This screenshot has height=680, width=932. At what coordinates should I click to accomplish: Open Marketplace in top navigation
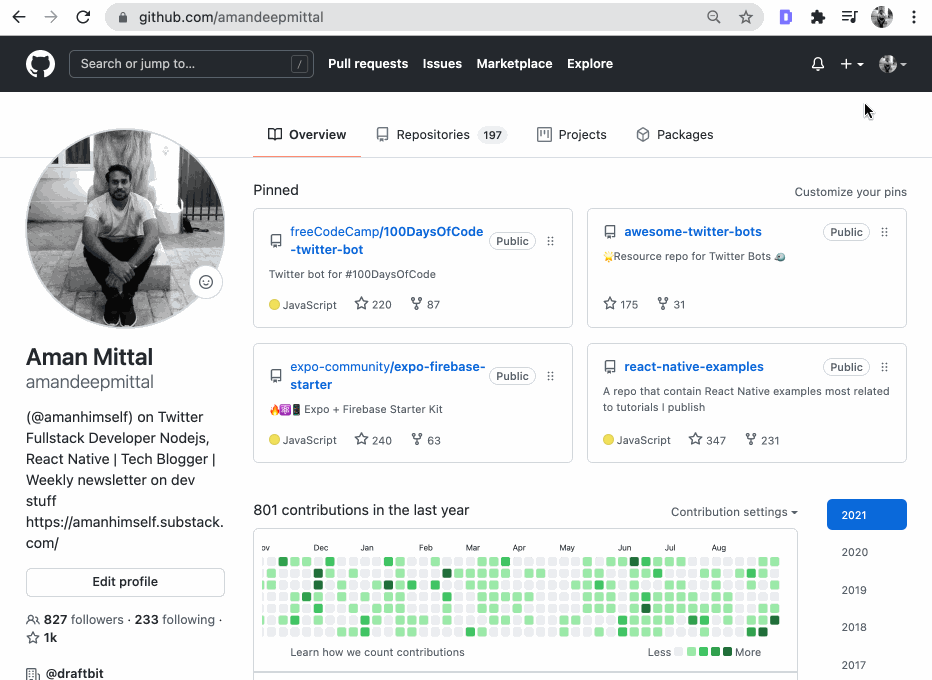pos(514,64)
